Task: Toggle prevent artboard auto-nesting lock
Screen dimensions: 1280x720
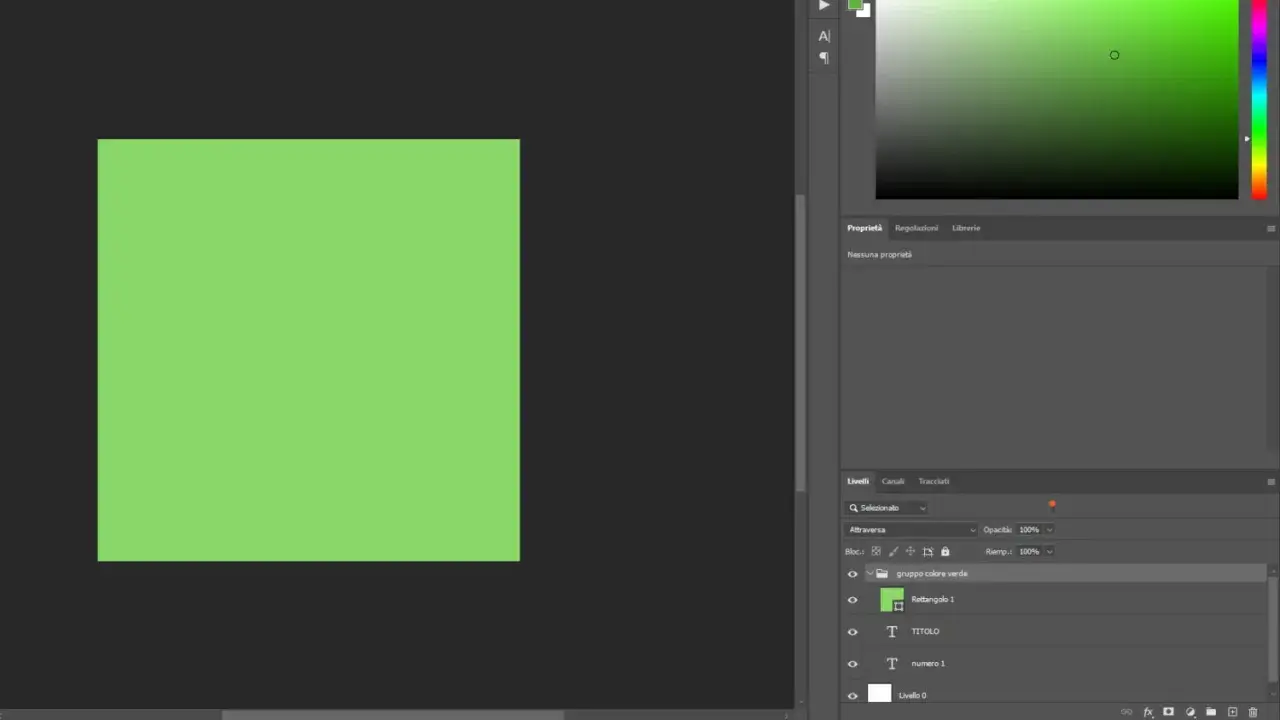Action: pos(928,551)
